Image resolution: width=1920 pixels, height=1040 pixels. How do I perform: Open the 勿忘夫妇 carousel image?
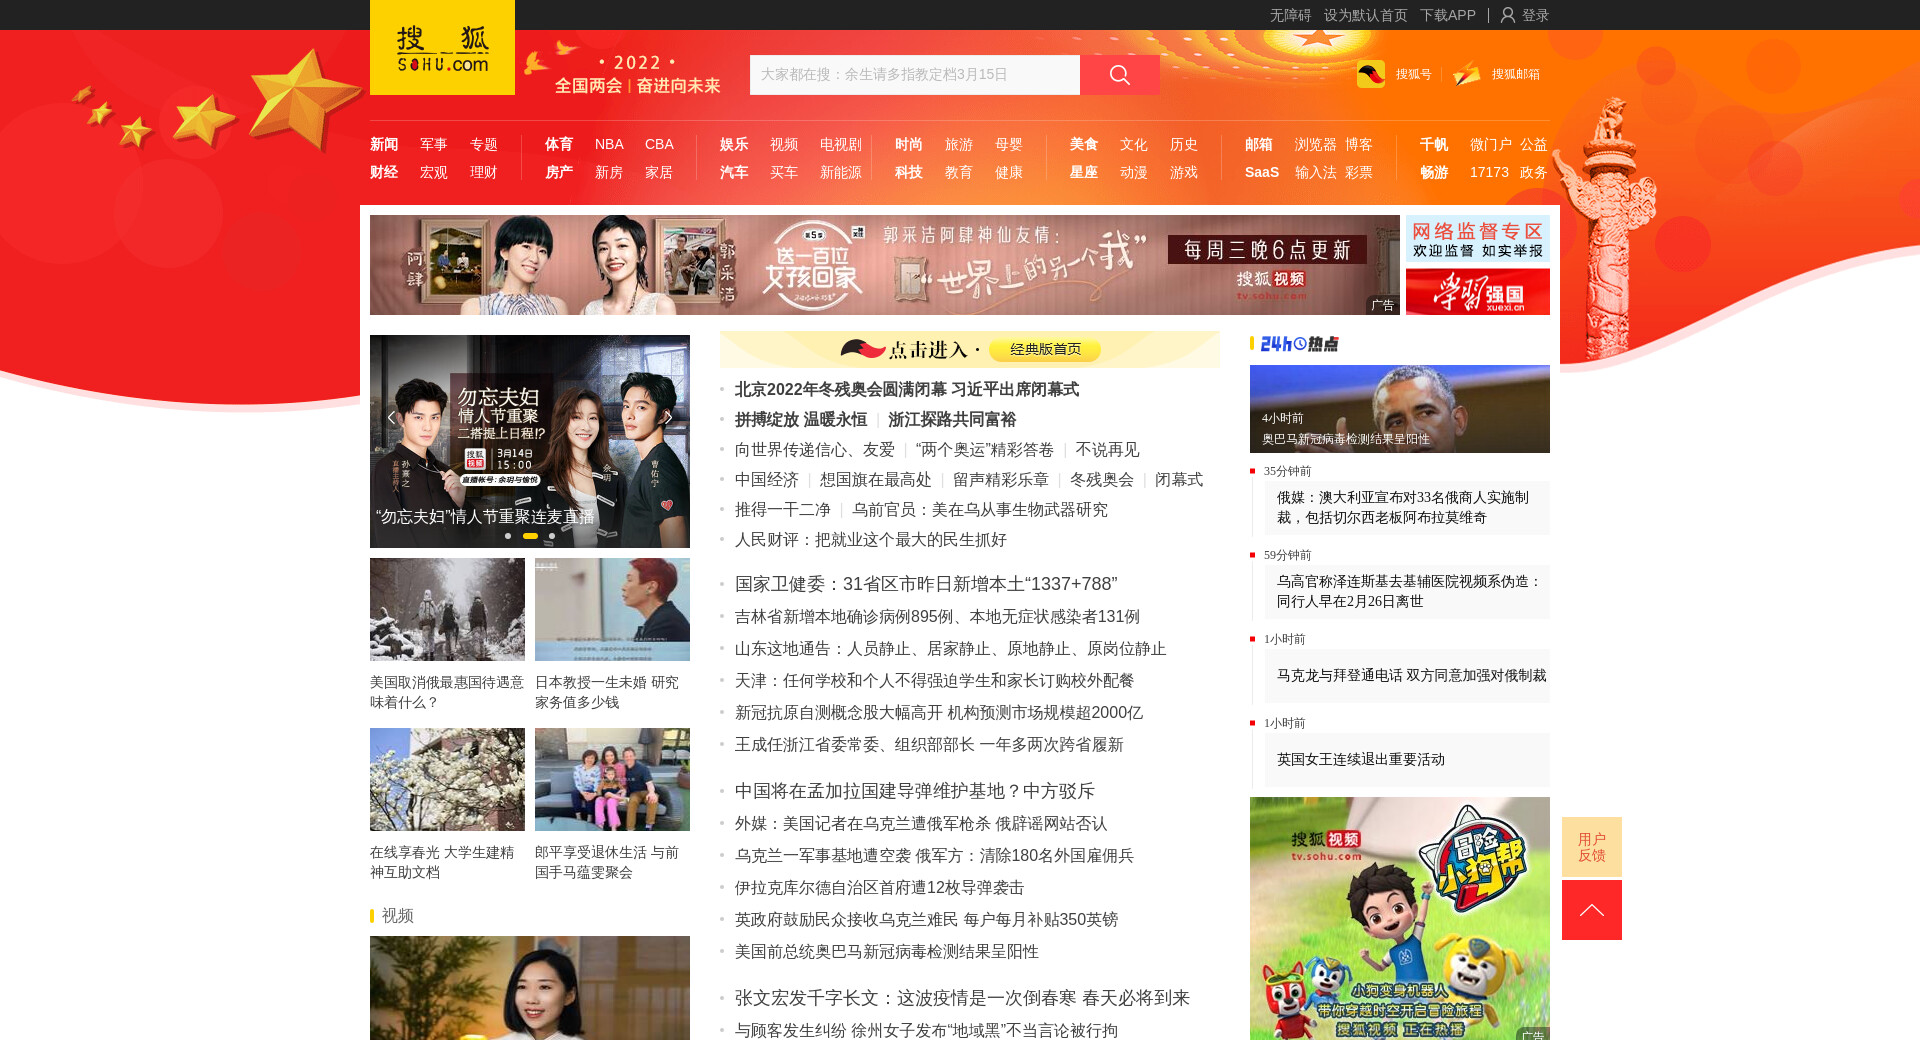530,441
